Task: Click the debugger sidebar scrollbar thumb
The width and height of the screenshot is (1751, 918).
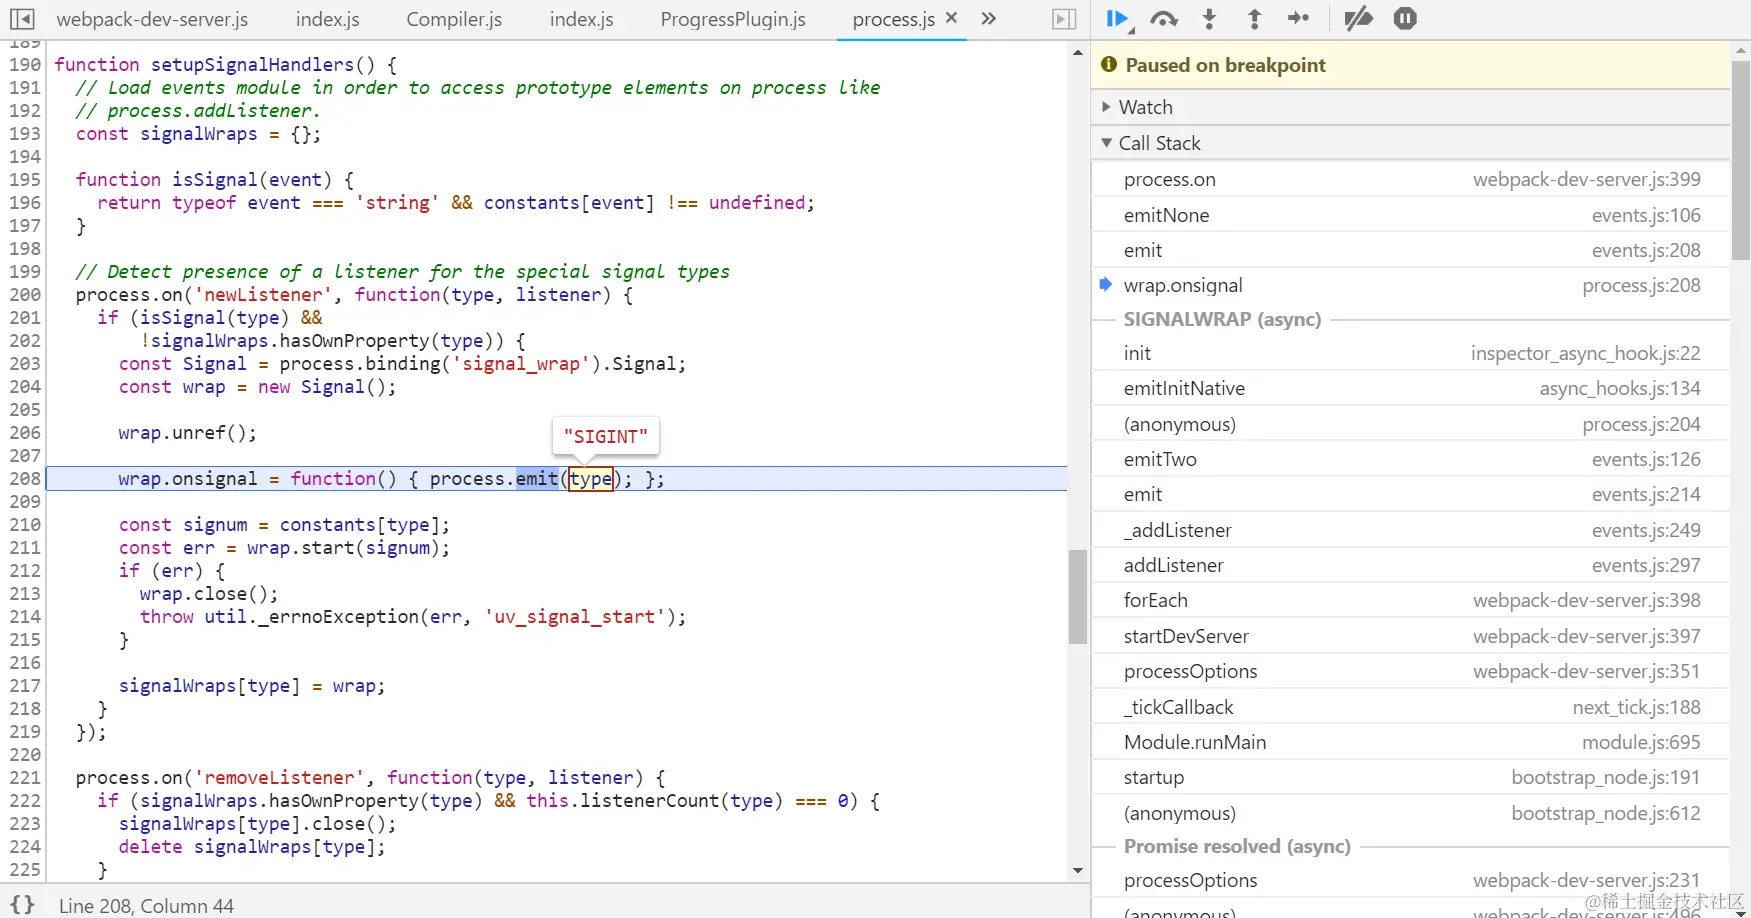Action: (x=1741, y=160)
